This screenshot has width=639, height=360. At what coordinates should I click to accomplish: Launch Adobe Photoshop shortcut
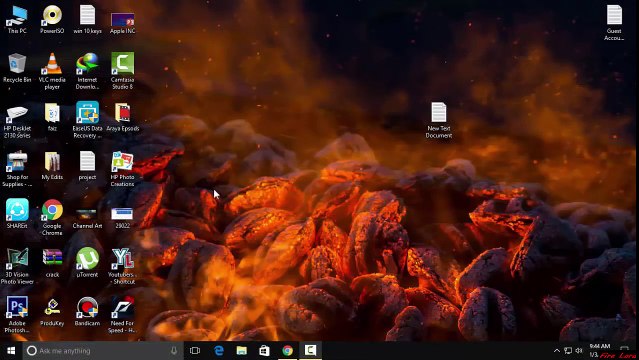[x=17, y=315]
